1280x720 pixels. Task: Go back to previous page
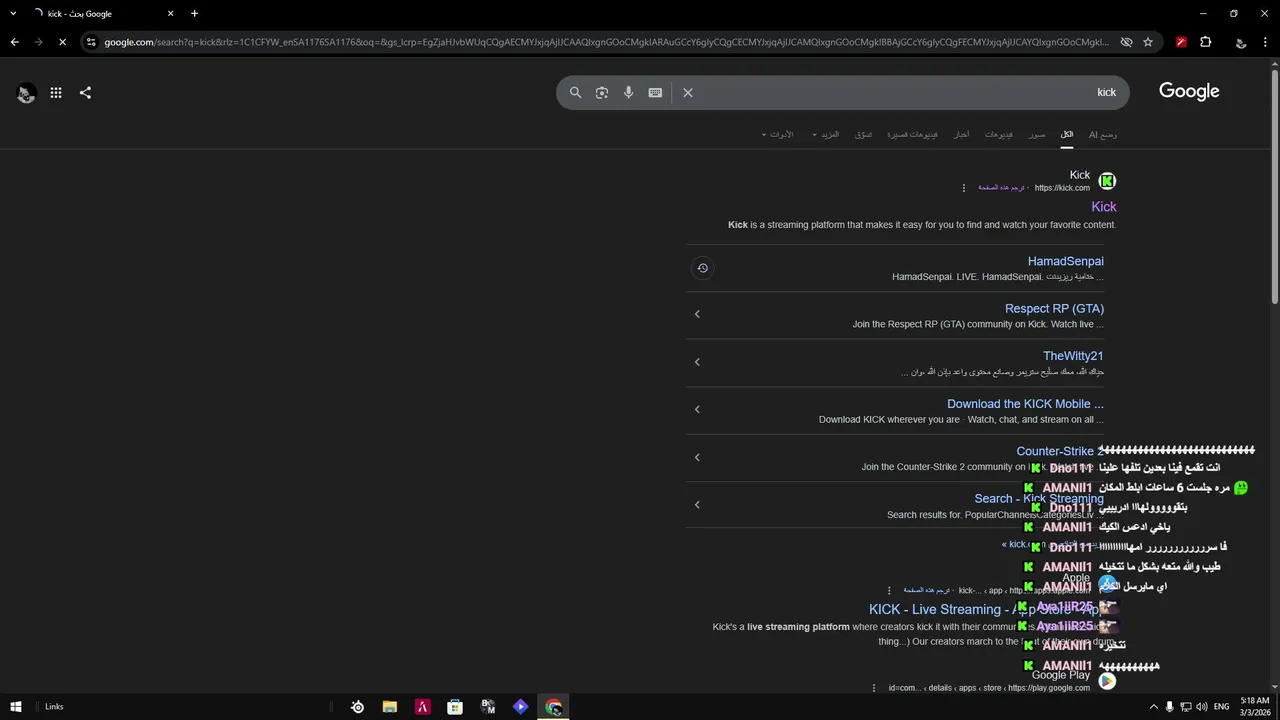pyautogui.click(x=14, y=42)
